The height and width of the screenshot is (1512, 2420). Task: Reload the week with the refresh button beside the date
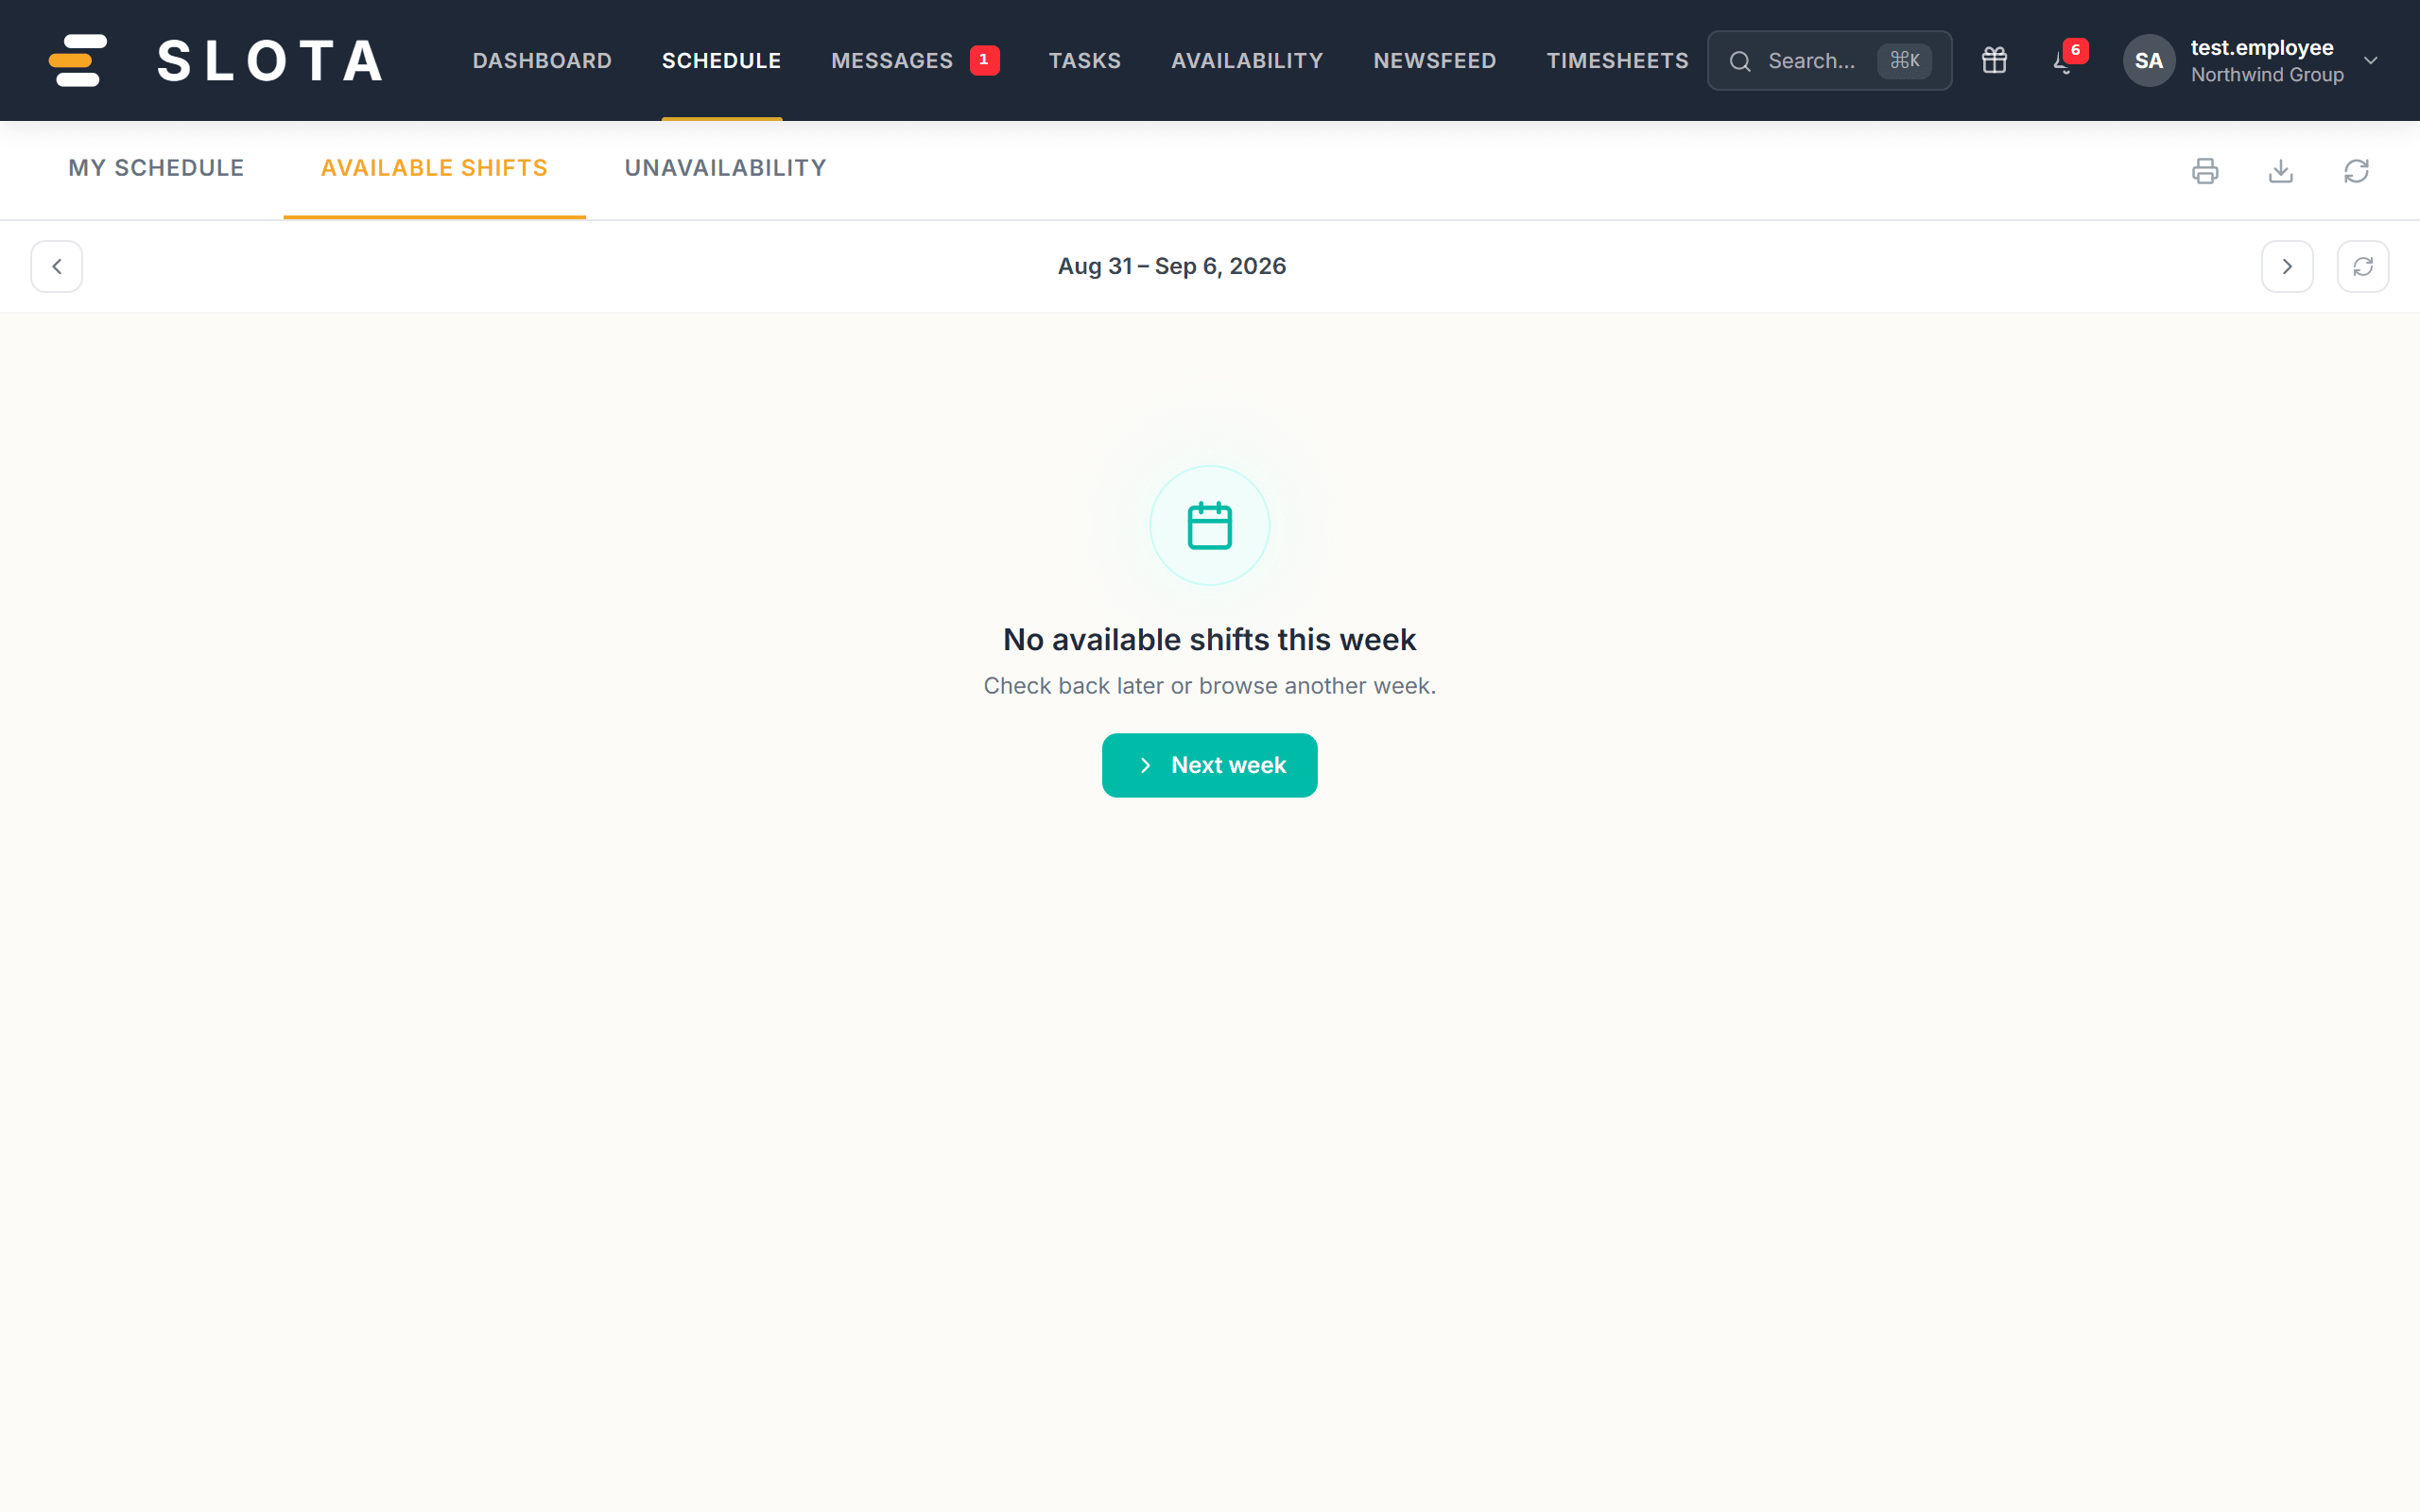pyautogui.click(x=2363, y=266)
